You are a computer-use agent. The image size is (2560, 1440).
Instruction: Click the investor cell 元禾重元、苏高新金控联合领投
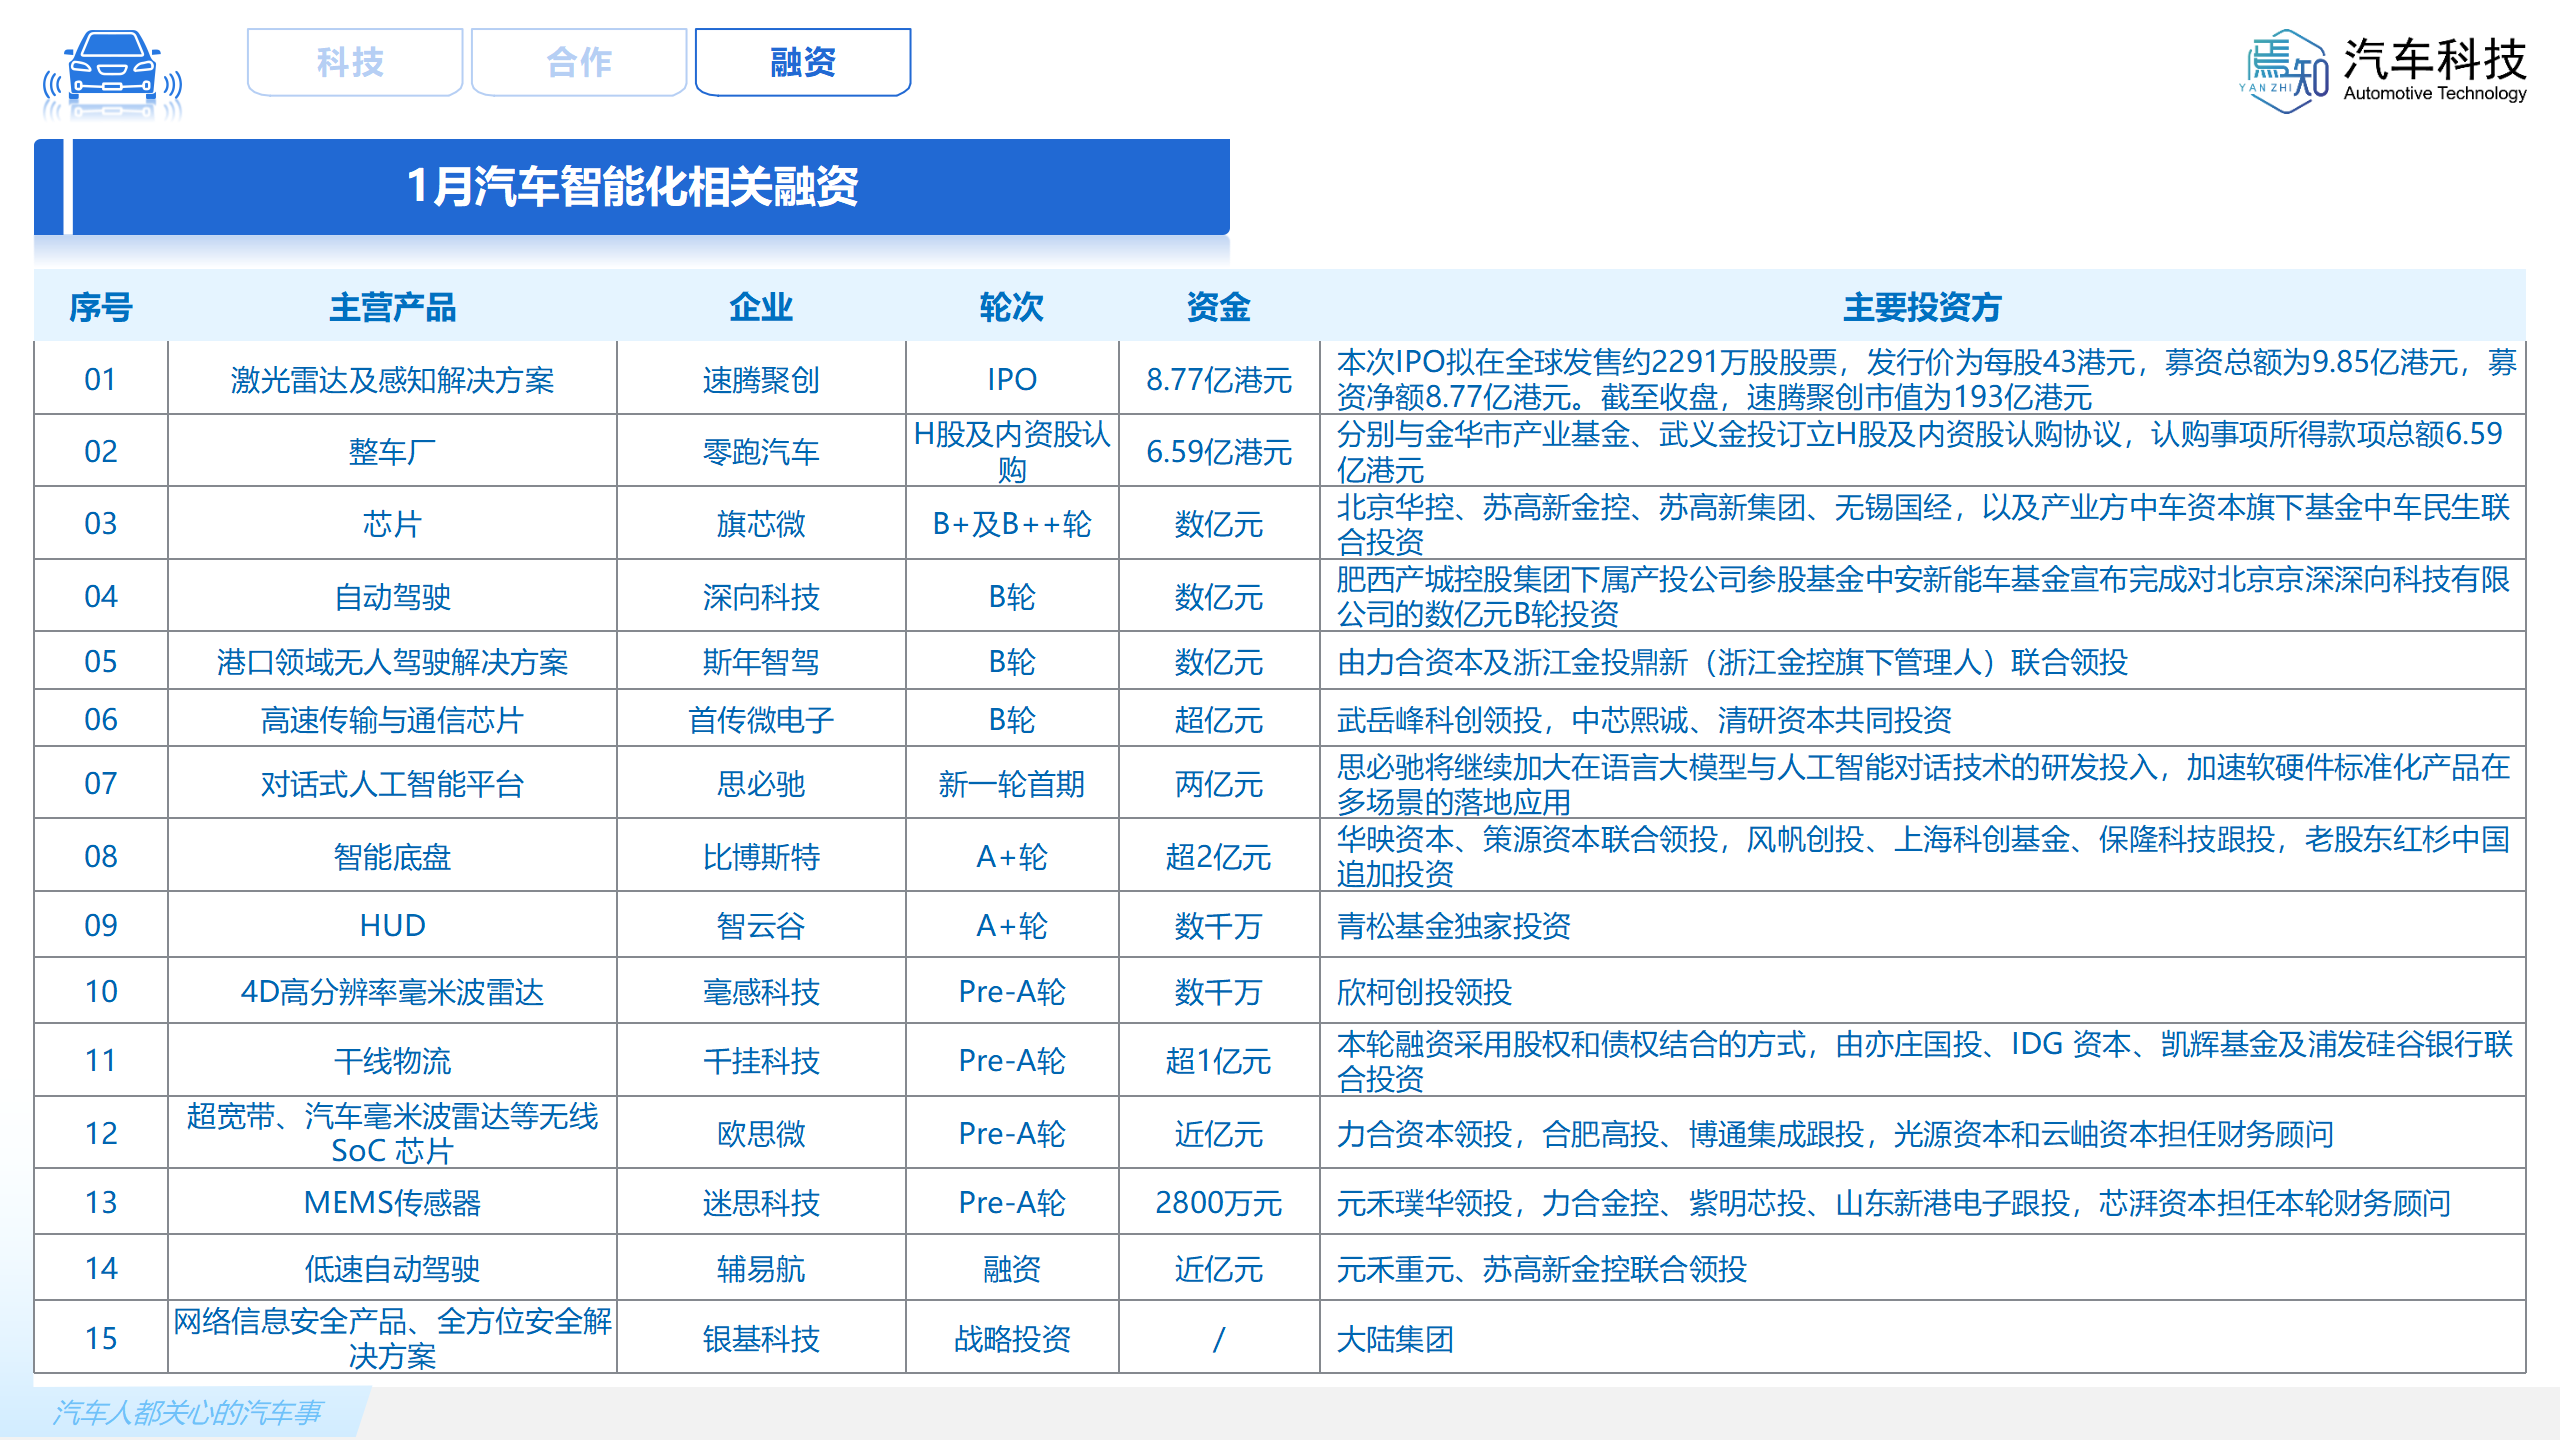tap(1922, 1268)
